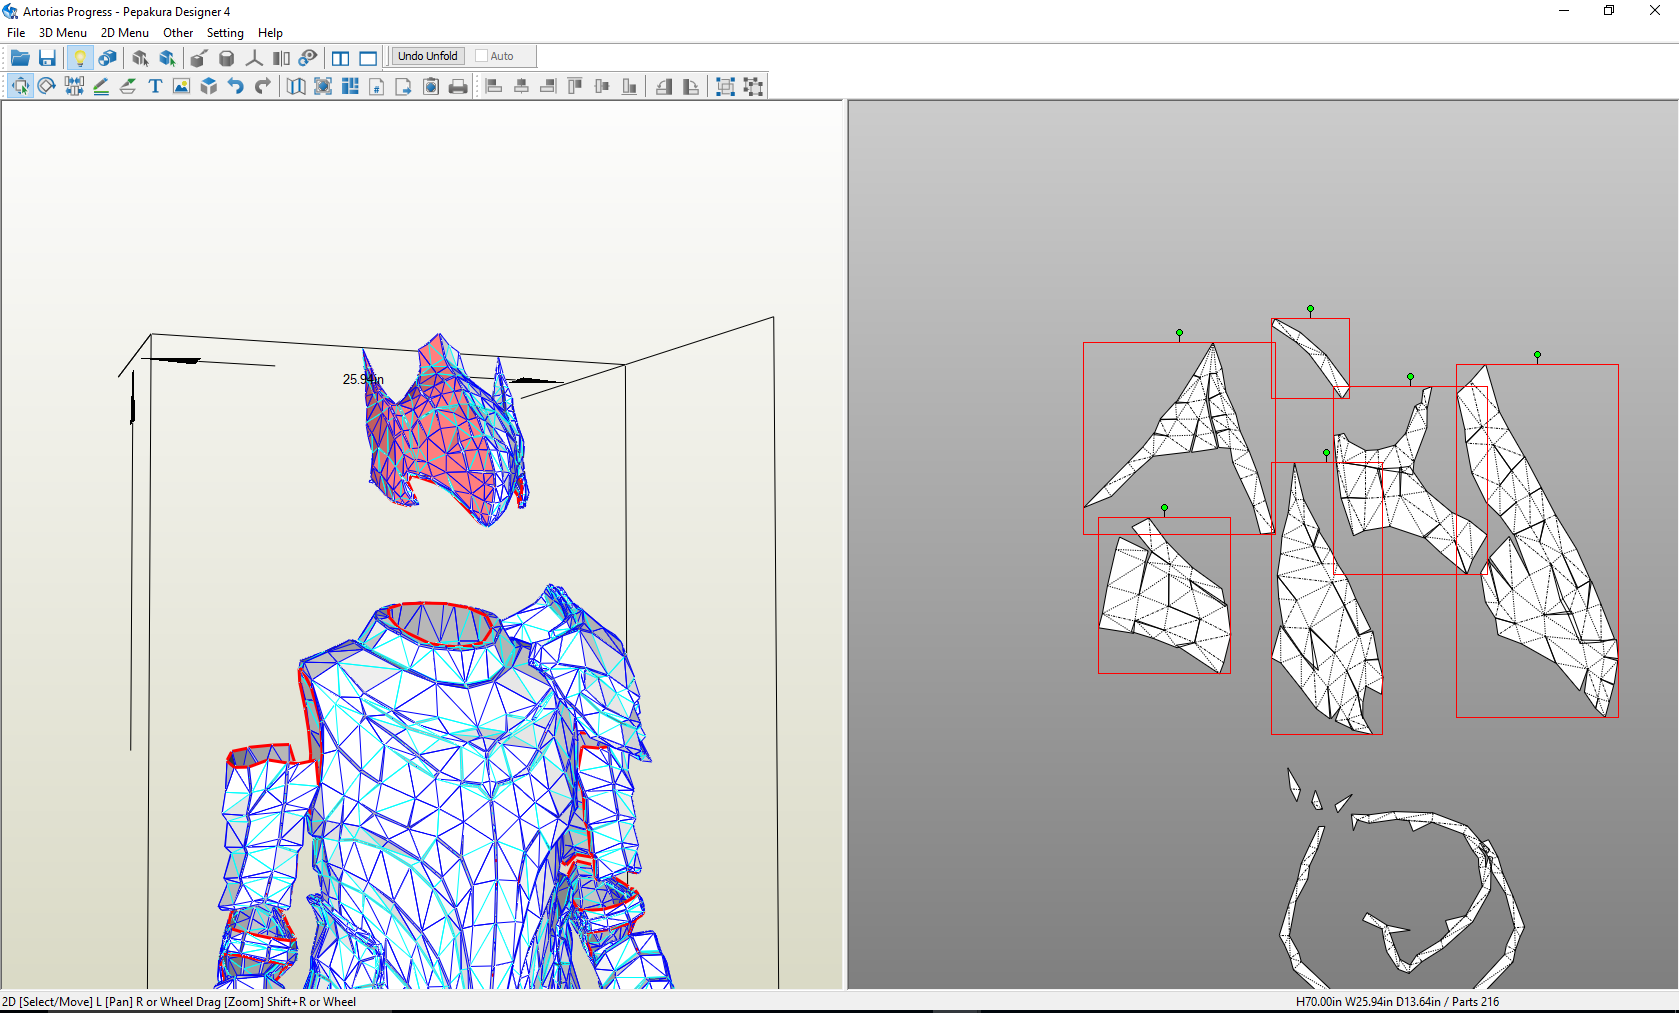Click the fit-to-frame parts icon
This screenshot has width=1679, height=1013.
coord(323,86)
